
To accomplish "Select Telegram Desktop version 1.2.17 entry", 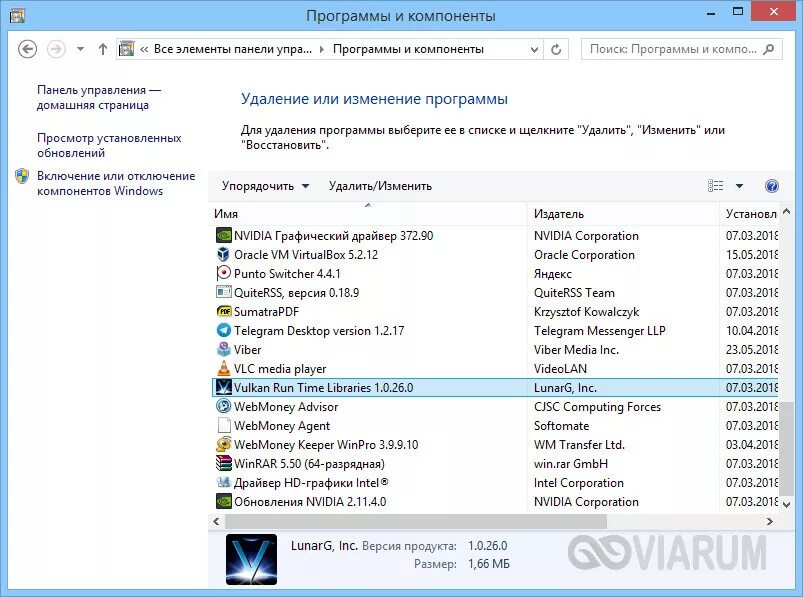I will (x=319, y=330).
